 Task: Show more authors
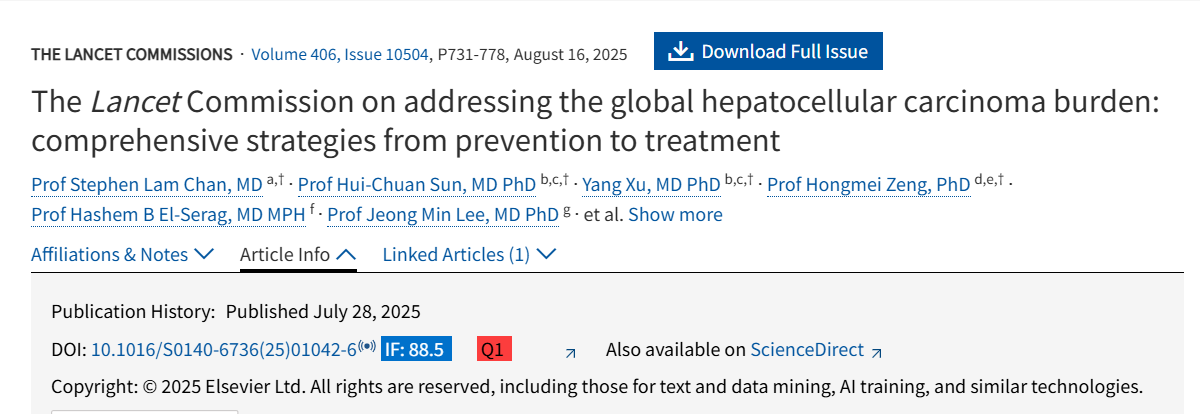point(675,214)
